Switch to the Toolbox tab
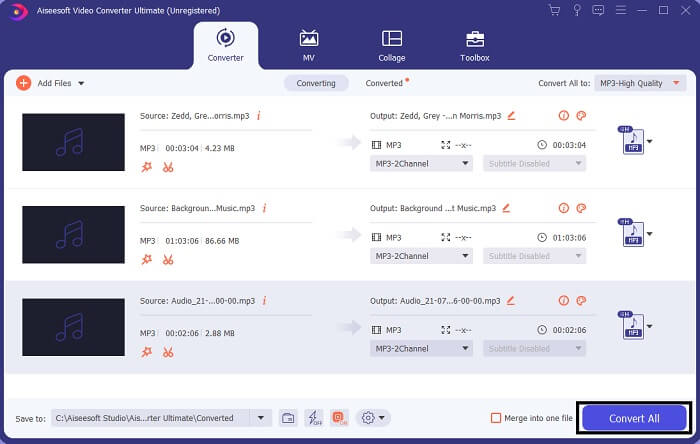The height and width of the screenshot is (444, 700). point(475,45)
